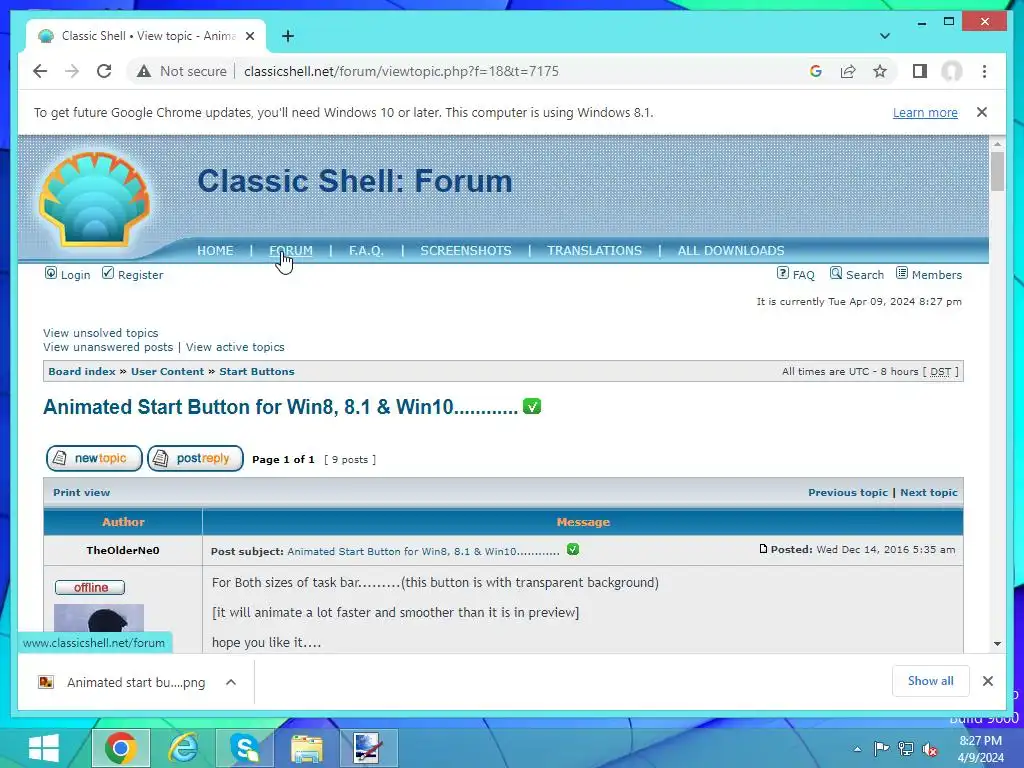Click the Windows Start button
1024x768 pixels.
(x=44, y=748)
